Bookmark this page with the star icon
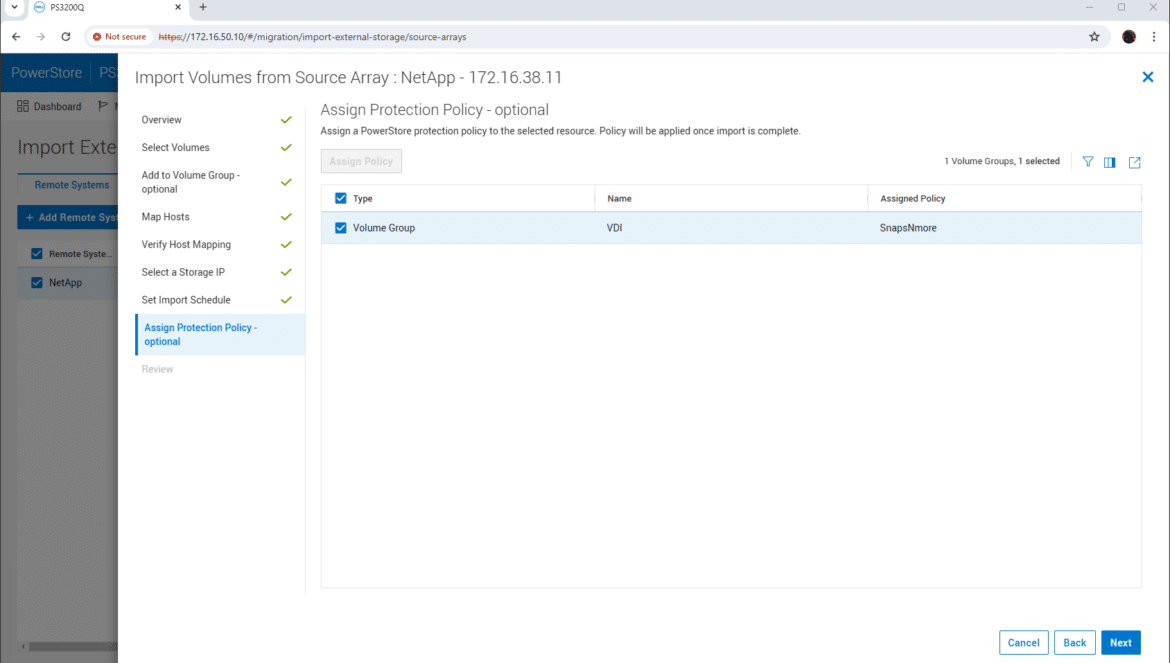1170x663 pixels. point(1094,37)
